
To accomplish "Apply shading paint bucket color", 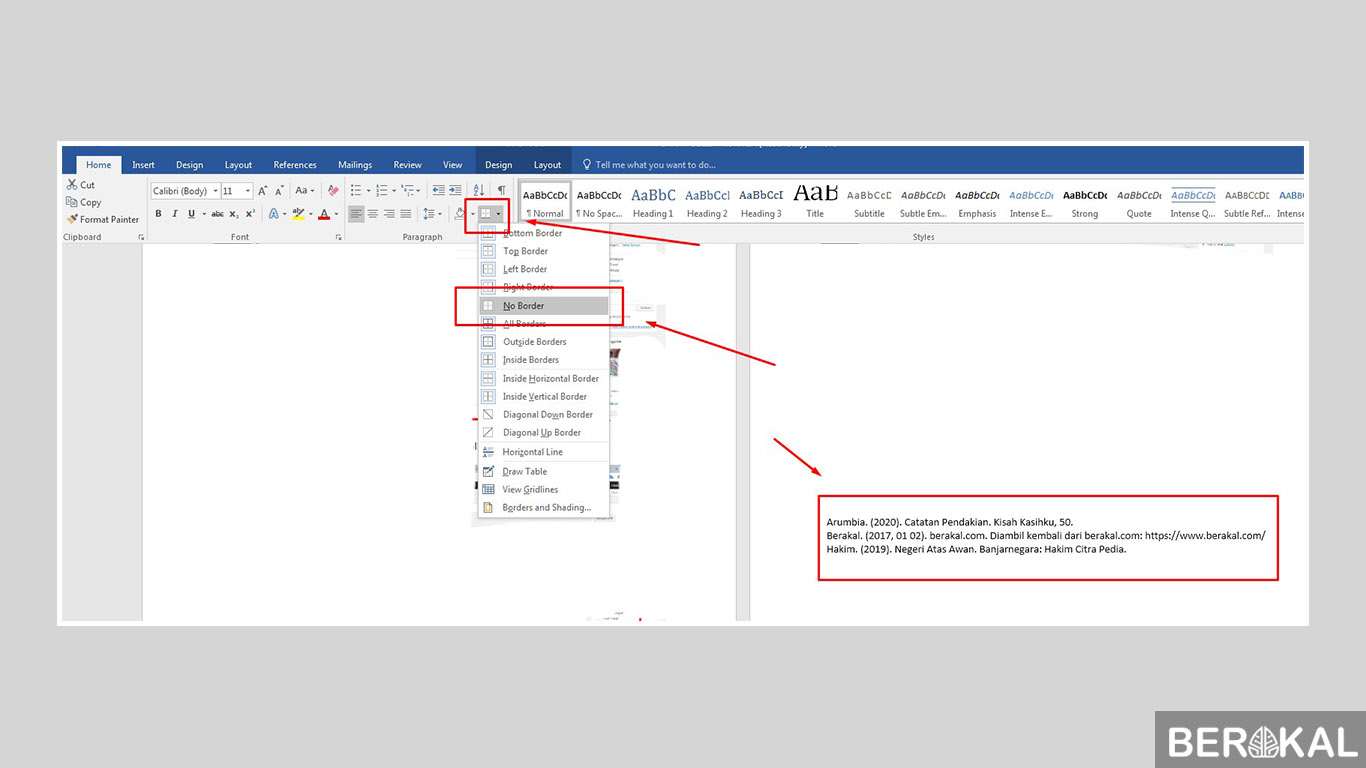I will pyautogui.click(x=460, y=214).
